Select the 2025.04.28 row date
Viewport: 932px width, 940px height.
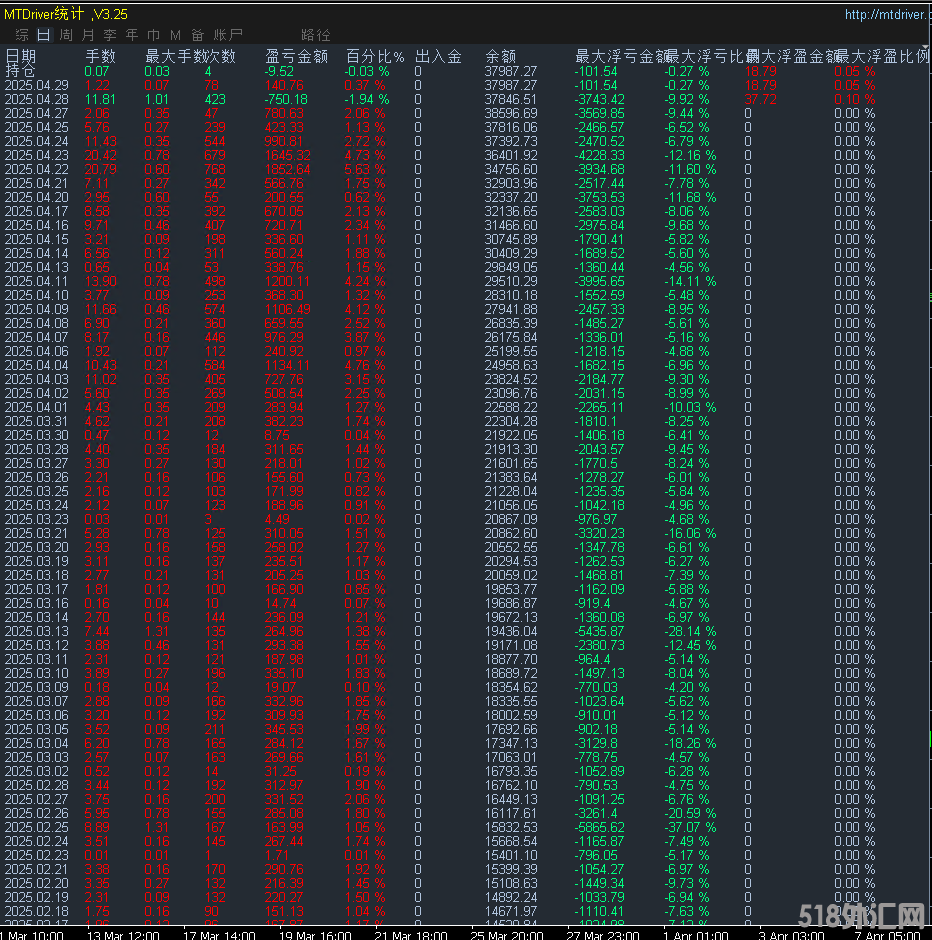point(36,100)
